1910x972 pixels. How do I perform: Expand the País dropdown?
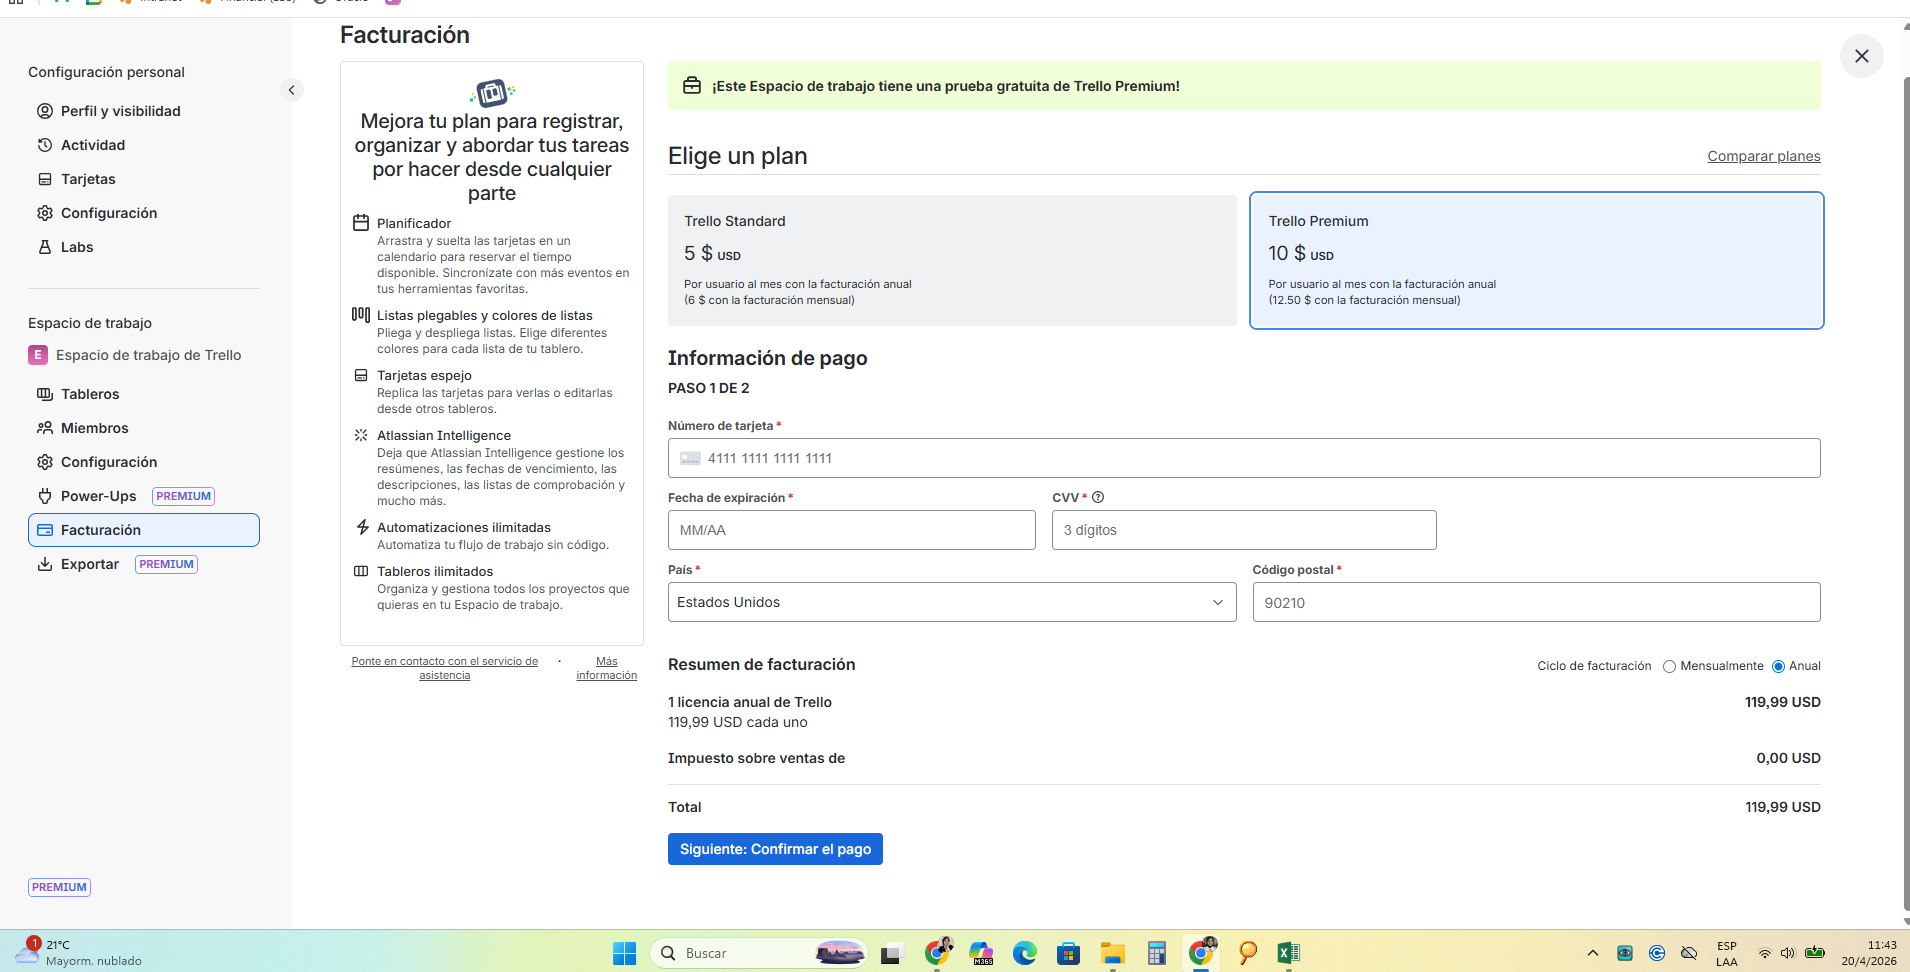click(x=952, y=602)
